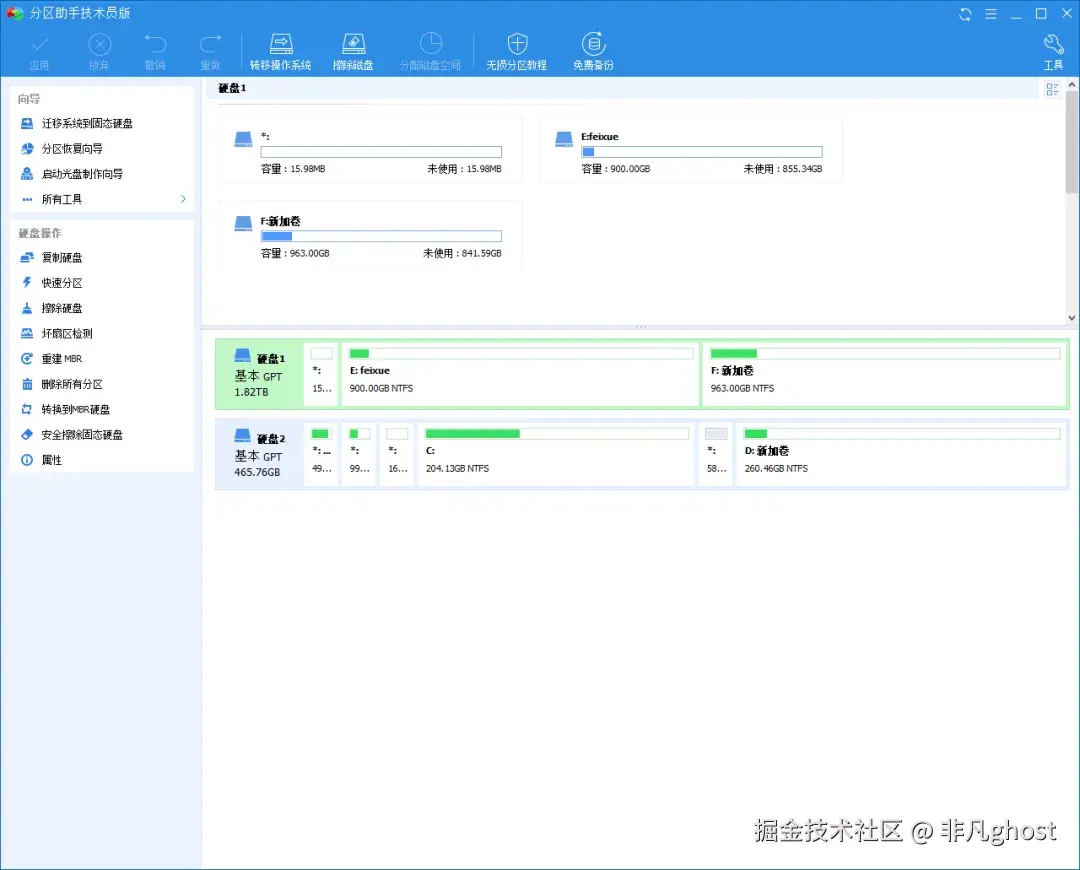Select E: feixue 900.00GB NTFS block
The height and width of the screenshot is (870, 1080).
click(x=520, y=374)
